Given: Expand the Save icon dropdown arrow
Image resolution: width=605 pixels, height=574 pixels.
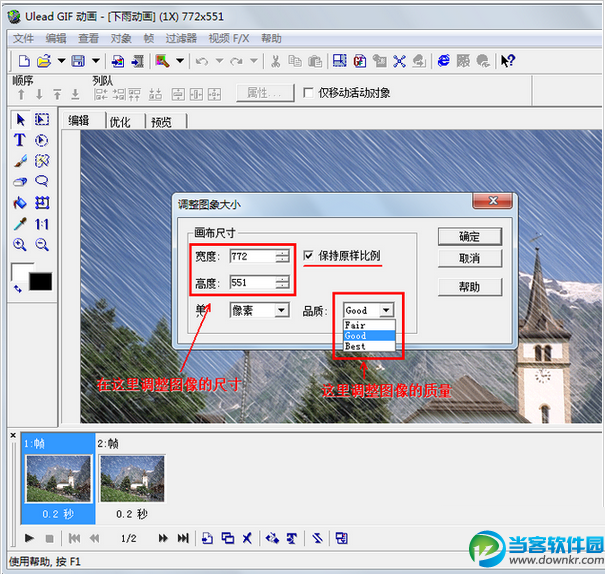Looking at the screenshot, I should pos(96,61).
